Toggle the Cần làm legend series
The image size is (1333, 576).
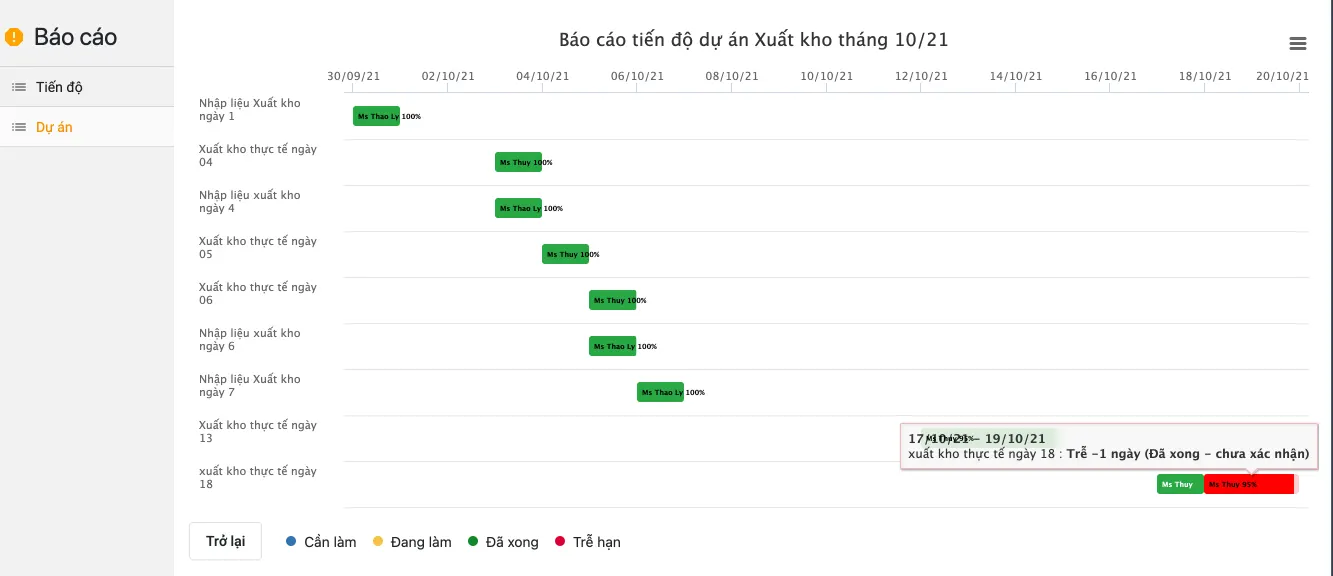click(x=321, y=542)
